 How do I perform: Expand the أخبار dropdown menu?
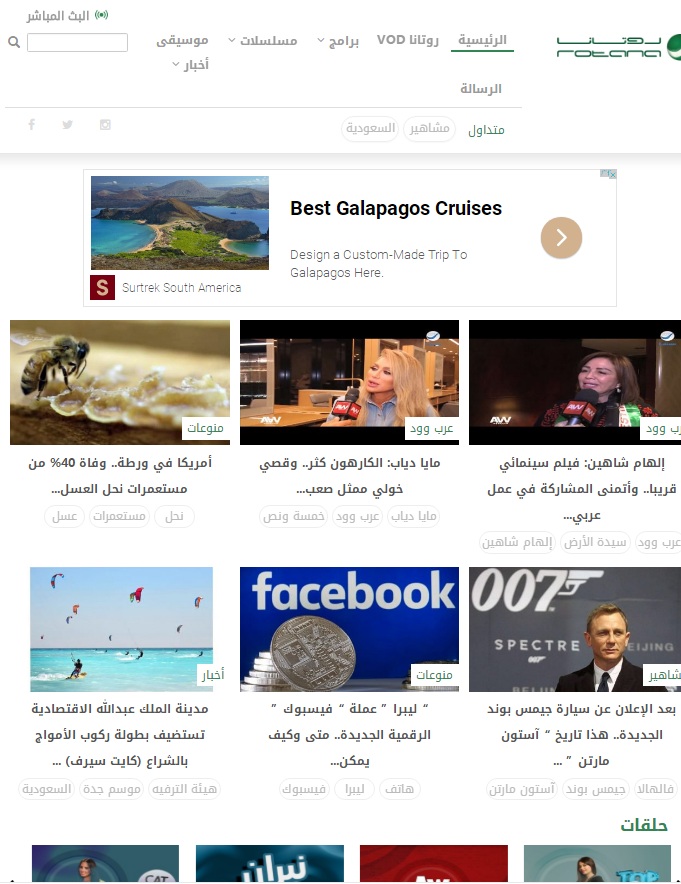(191, 64)
